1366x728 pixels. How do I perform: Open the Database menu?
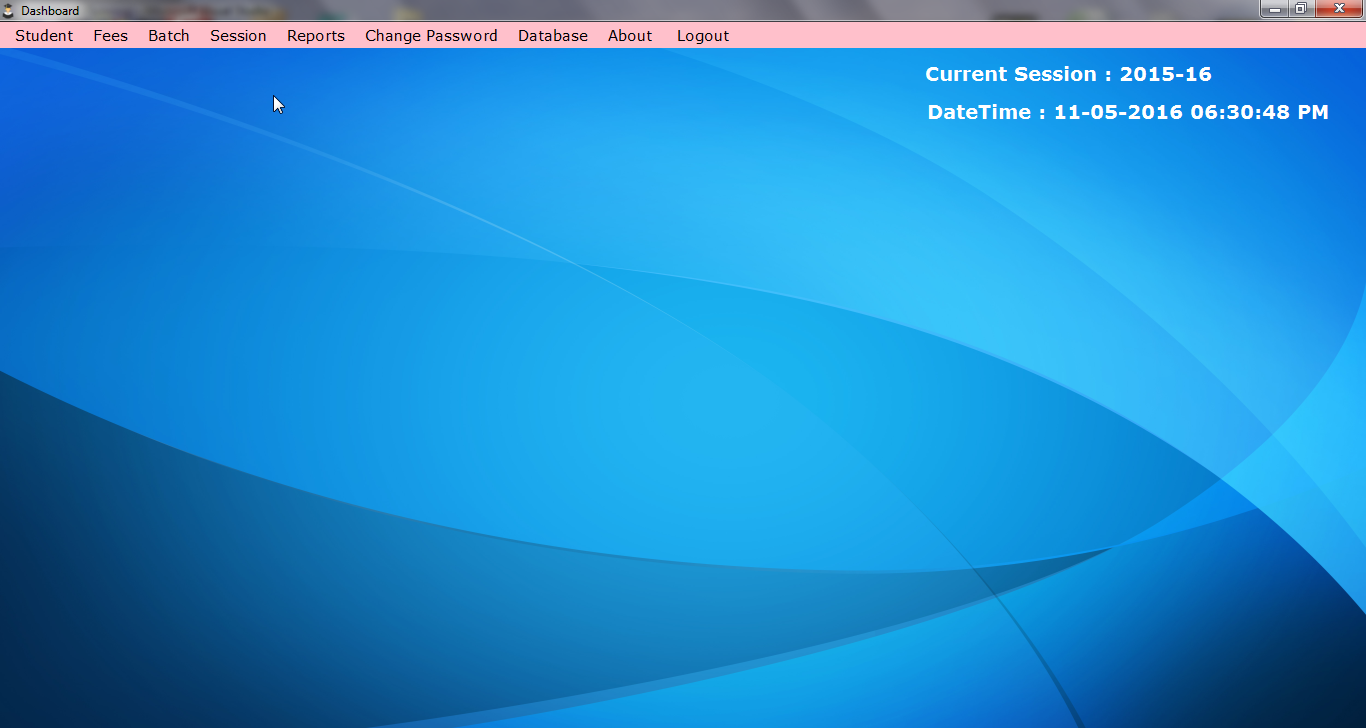553,36
